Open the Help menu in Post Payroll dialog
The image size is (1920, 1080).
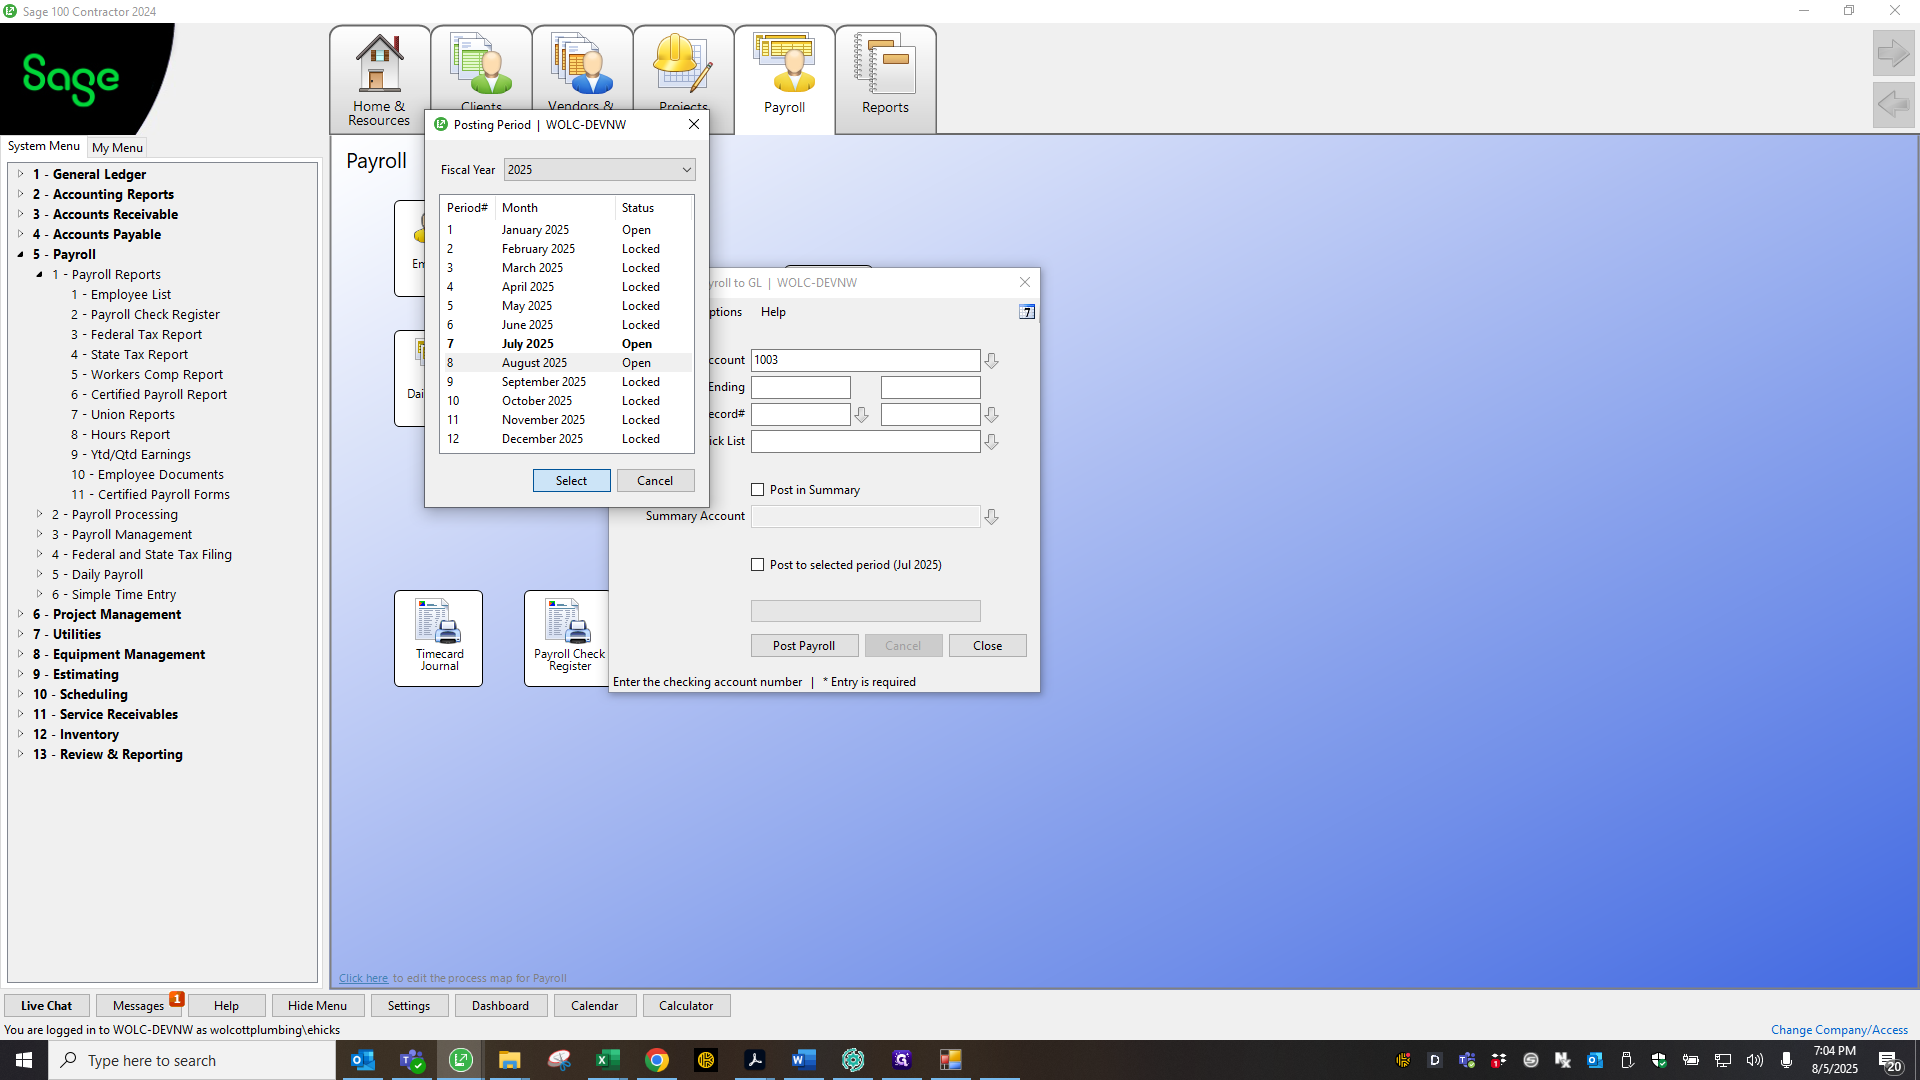pos(773,312)
